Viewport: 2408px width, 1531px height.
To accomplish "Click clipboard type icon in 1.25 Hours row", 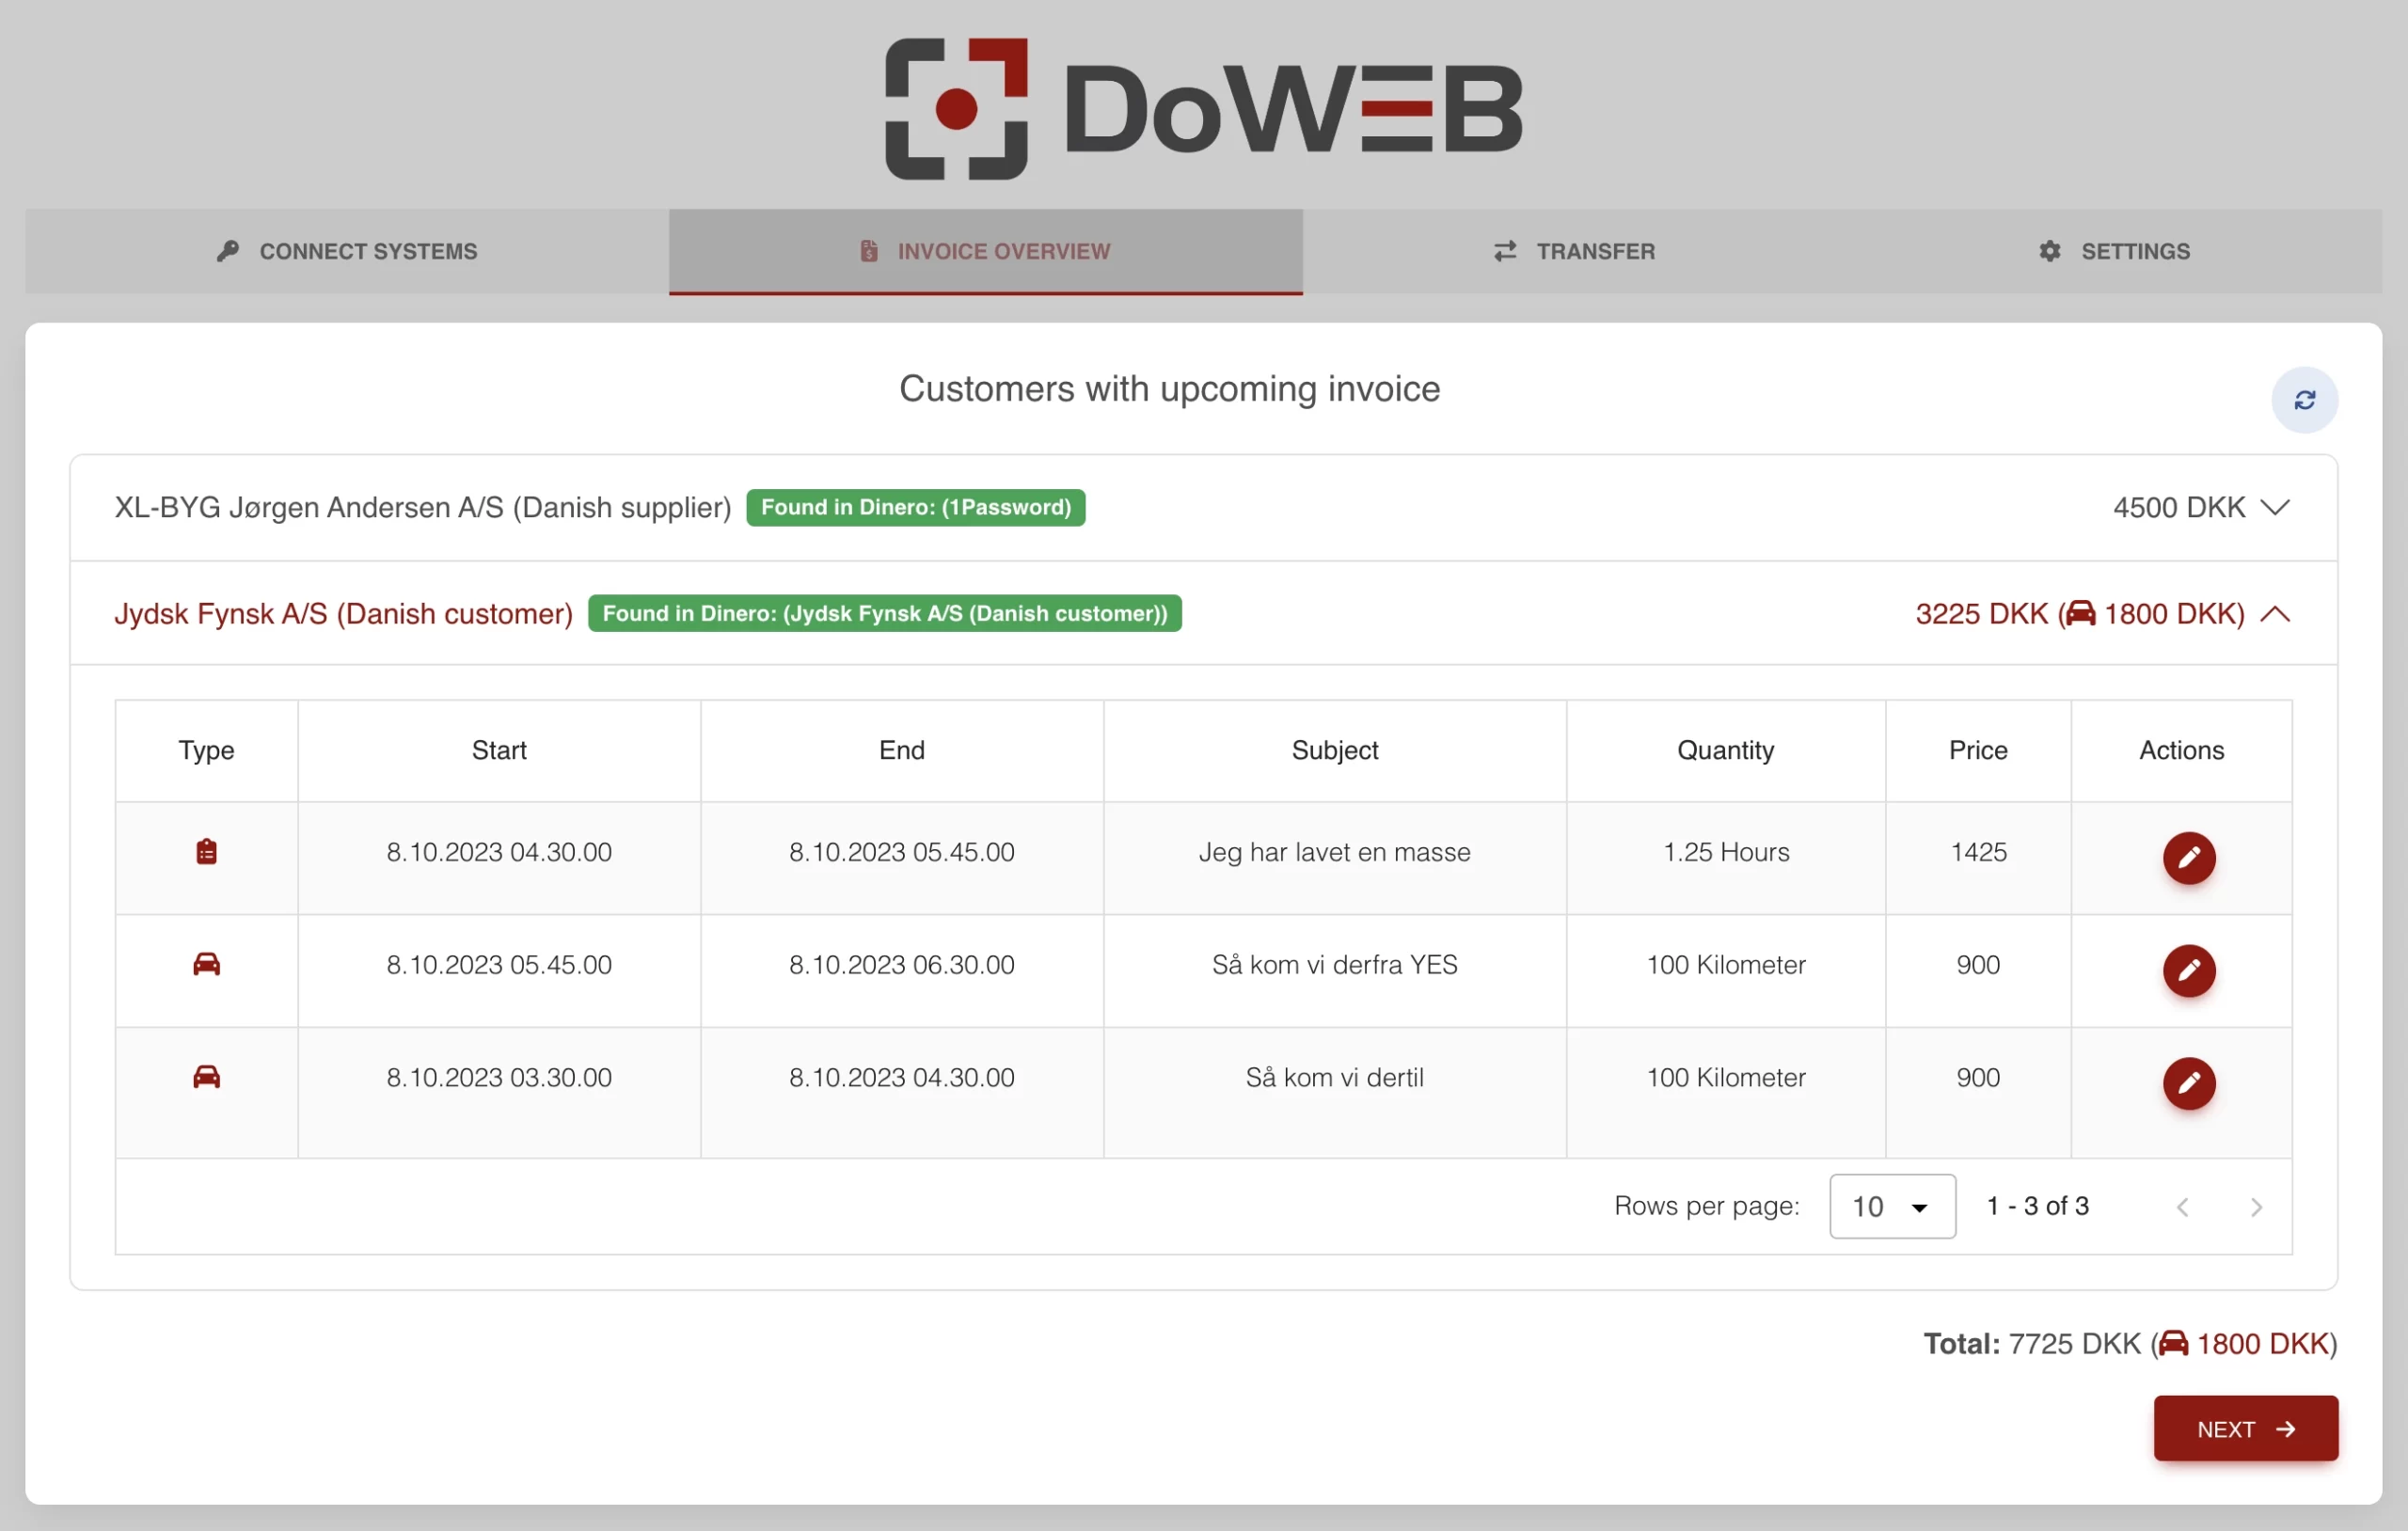I will click(x=206, y=852).
